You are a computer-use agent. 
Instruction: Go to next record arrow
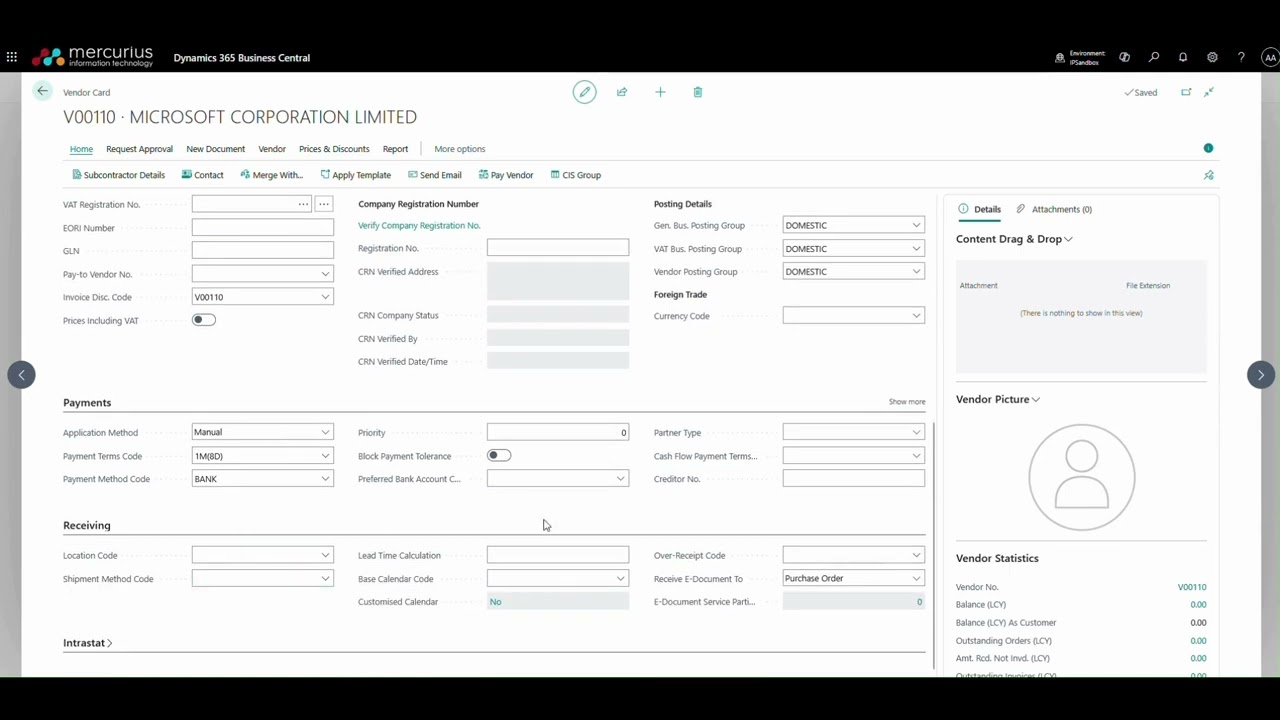click(x=1261, y=375)
